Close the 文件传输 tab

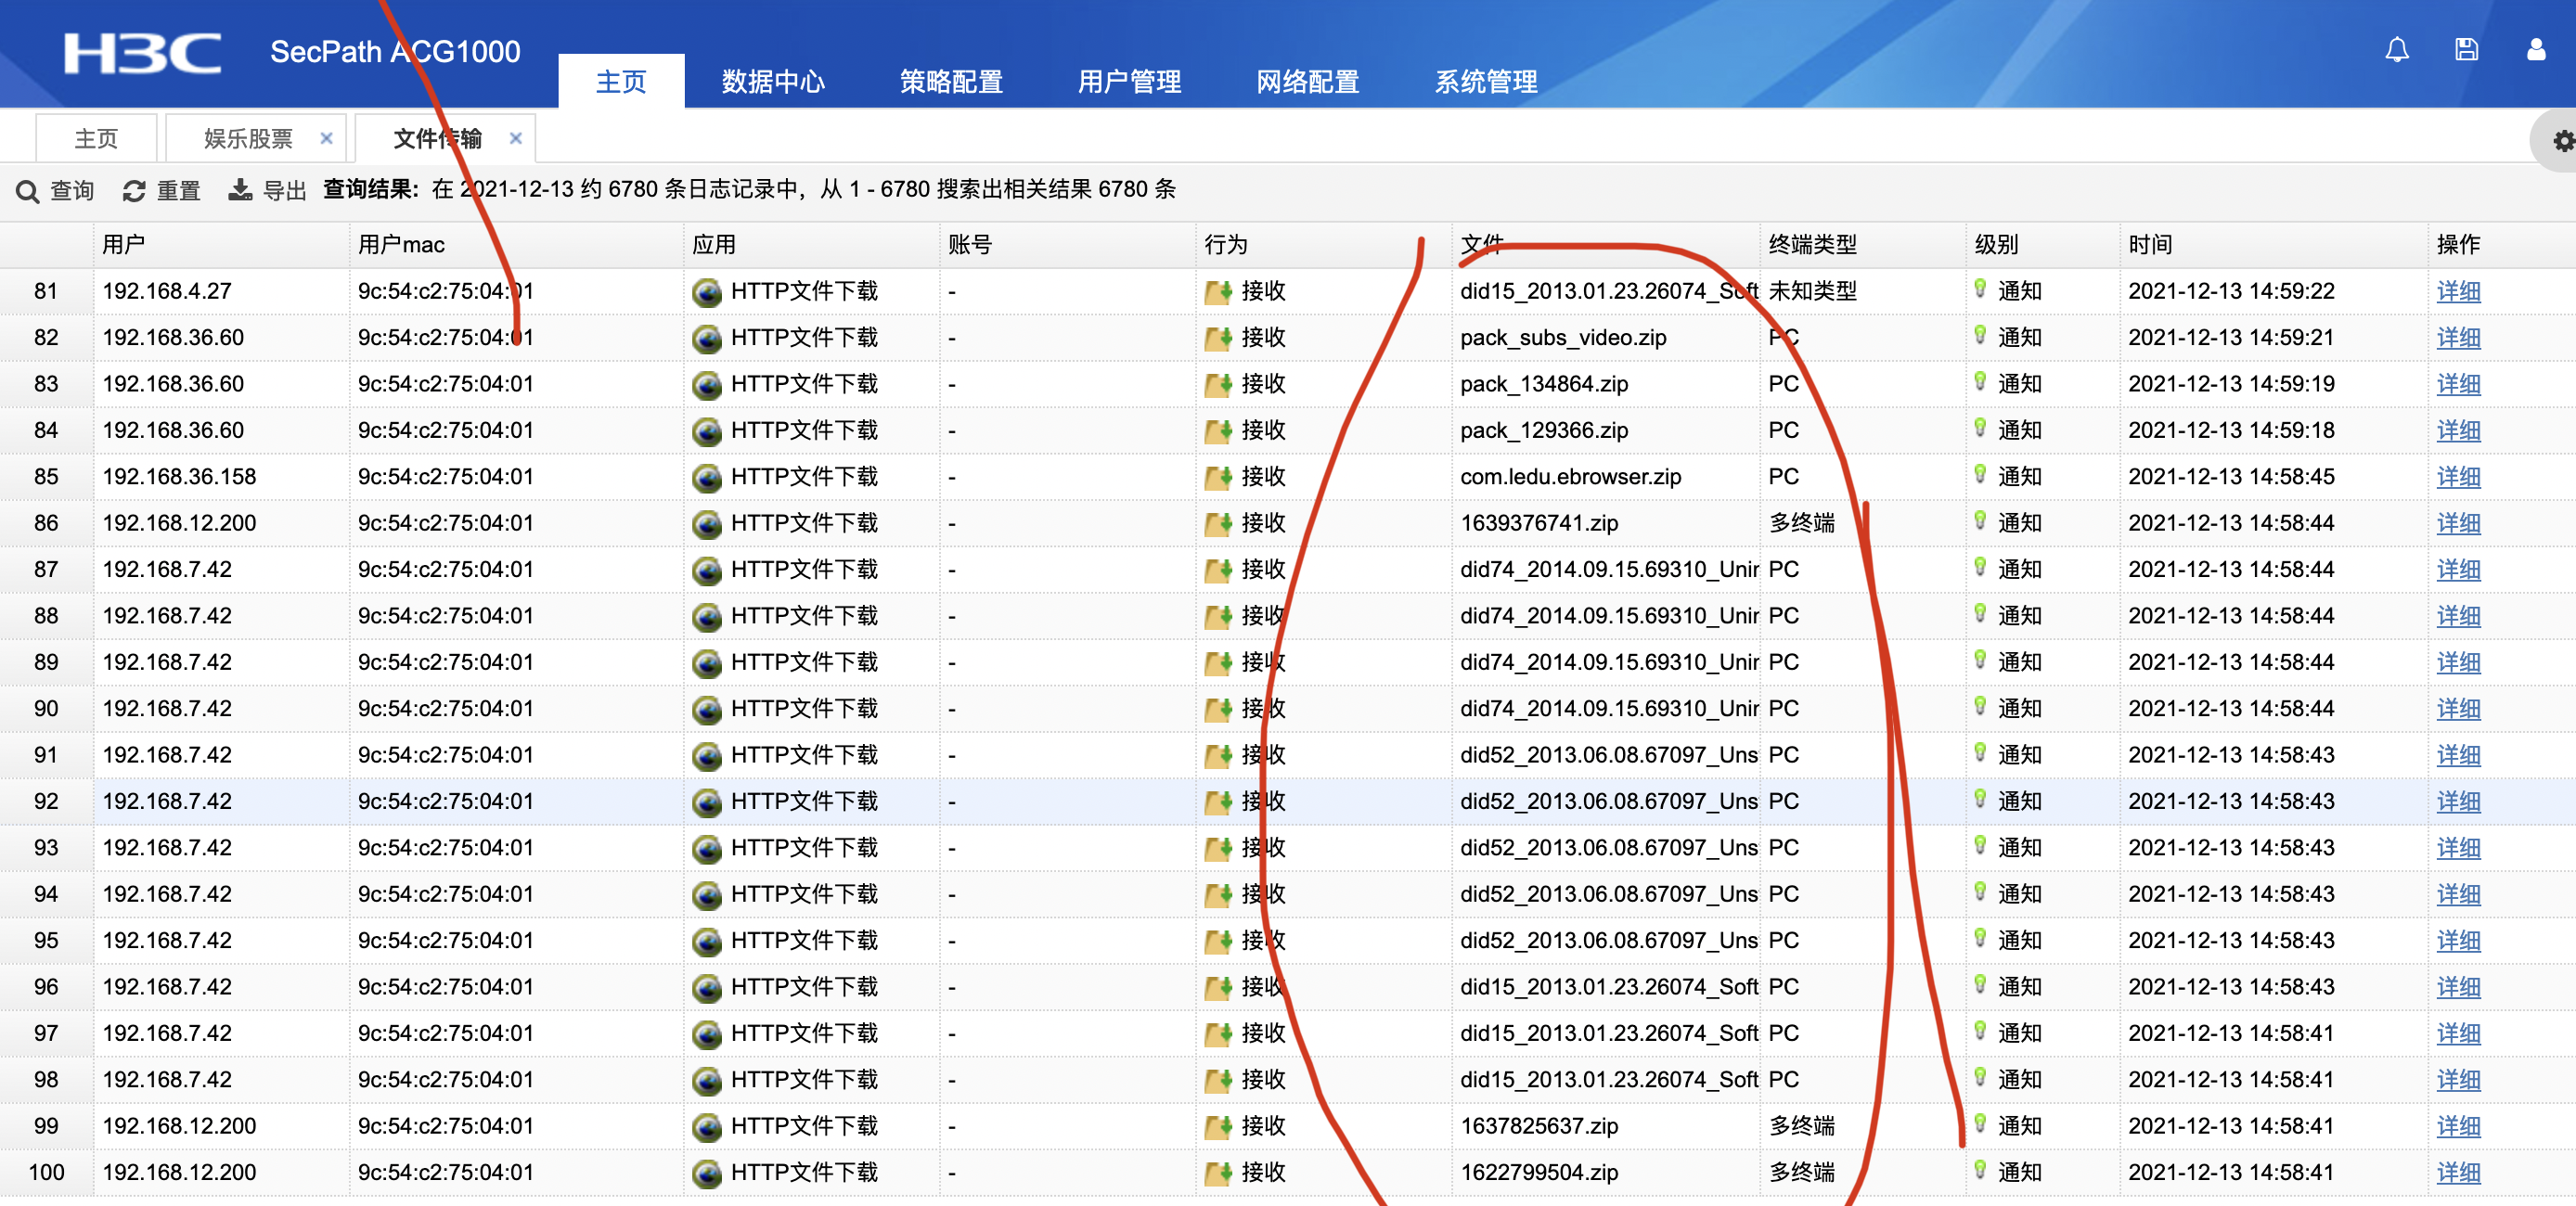[516, 139]
